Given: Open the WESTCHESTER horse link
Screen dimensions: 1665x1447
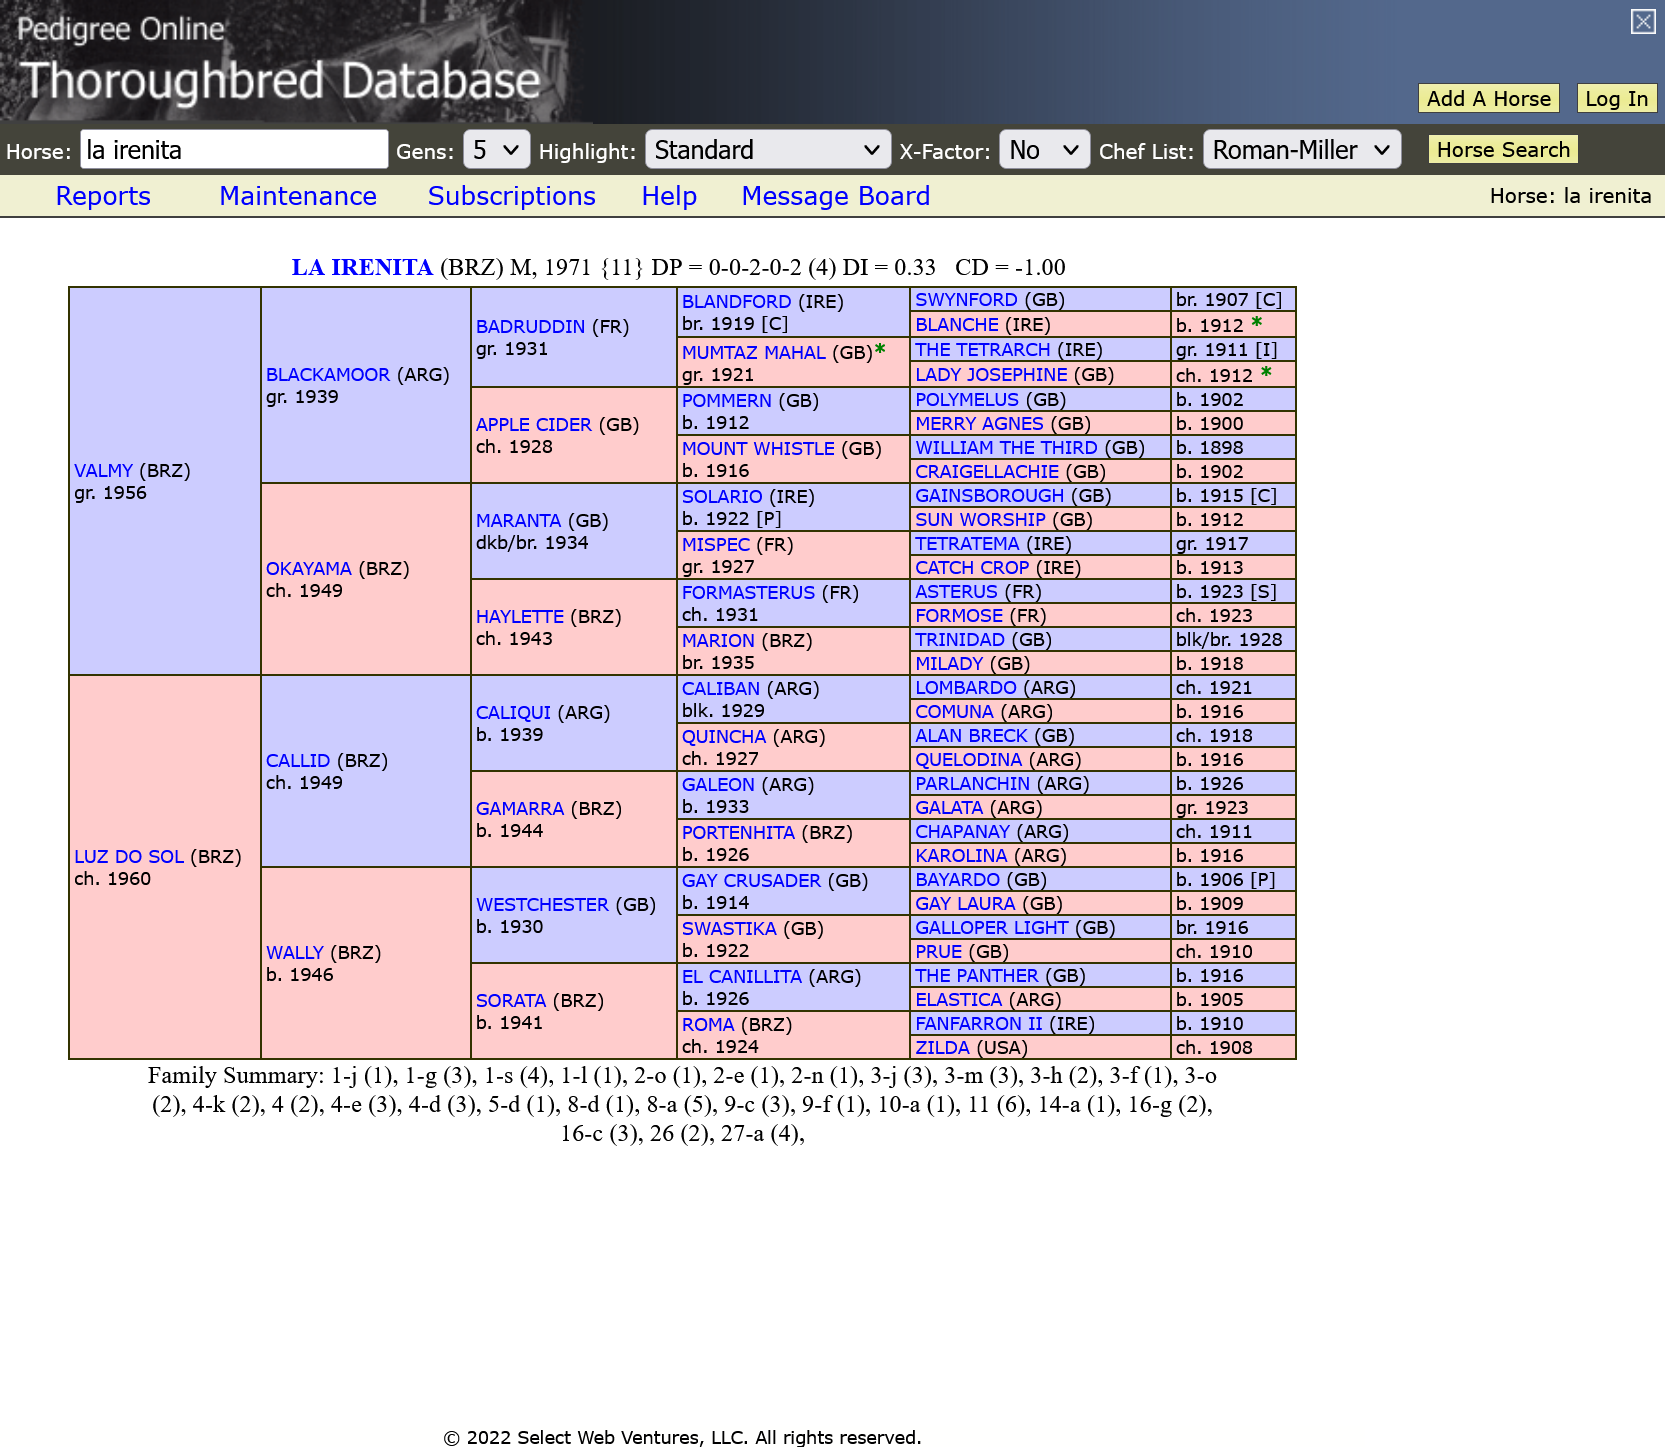Looking at the screenshot, I should (541, 904).
